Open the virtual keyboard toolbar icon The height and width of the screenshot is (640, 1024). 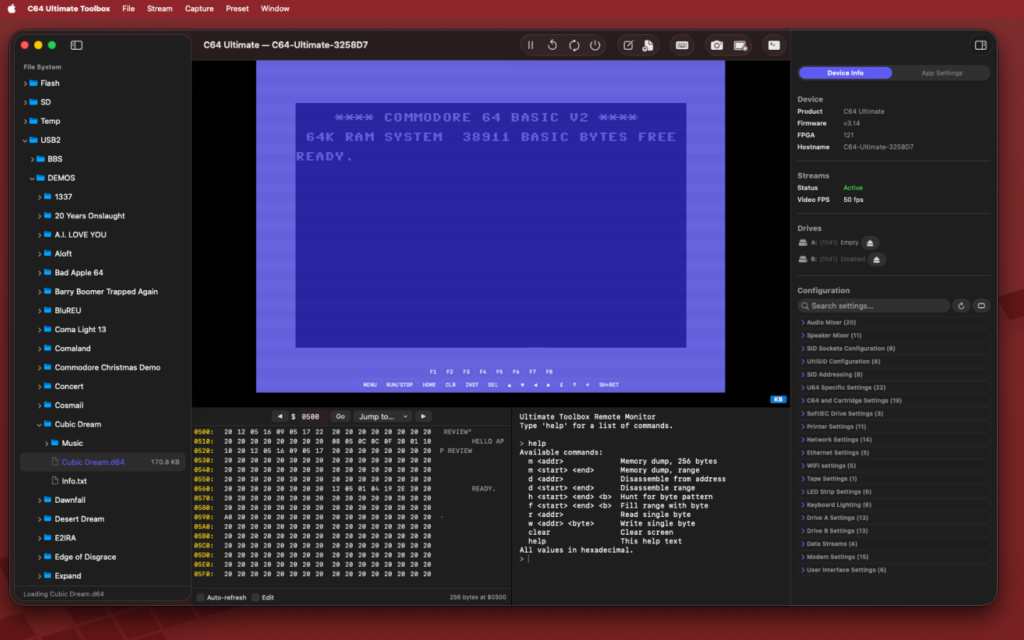point(682,45)
